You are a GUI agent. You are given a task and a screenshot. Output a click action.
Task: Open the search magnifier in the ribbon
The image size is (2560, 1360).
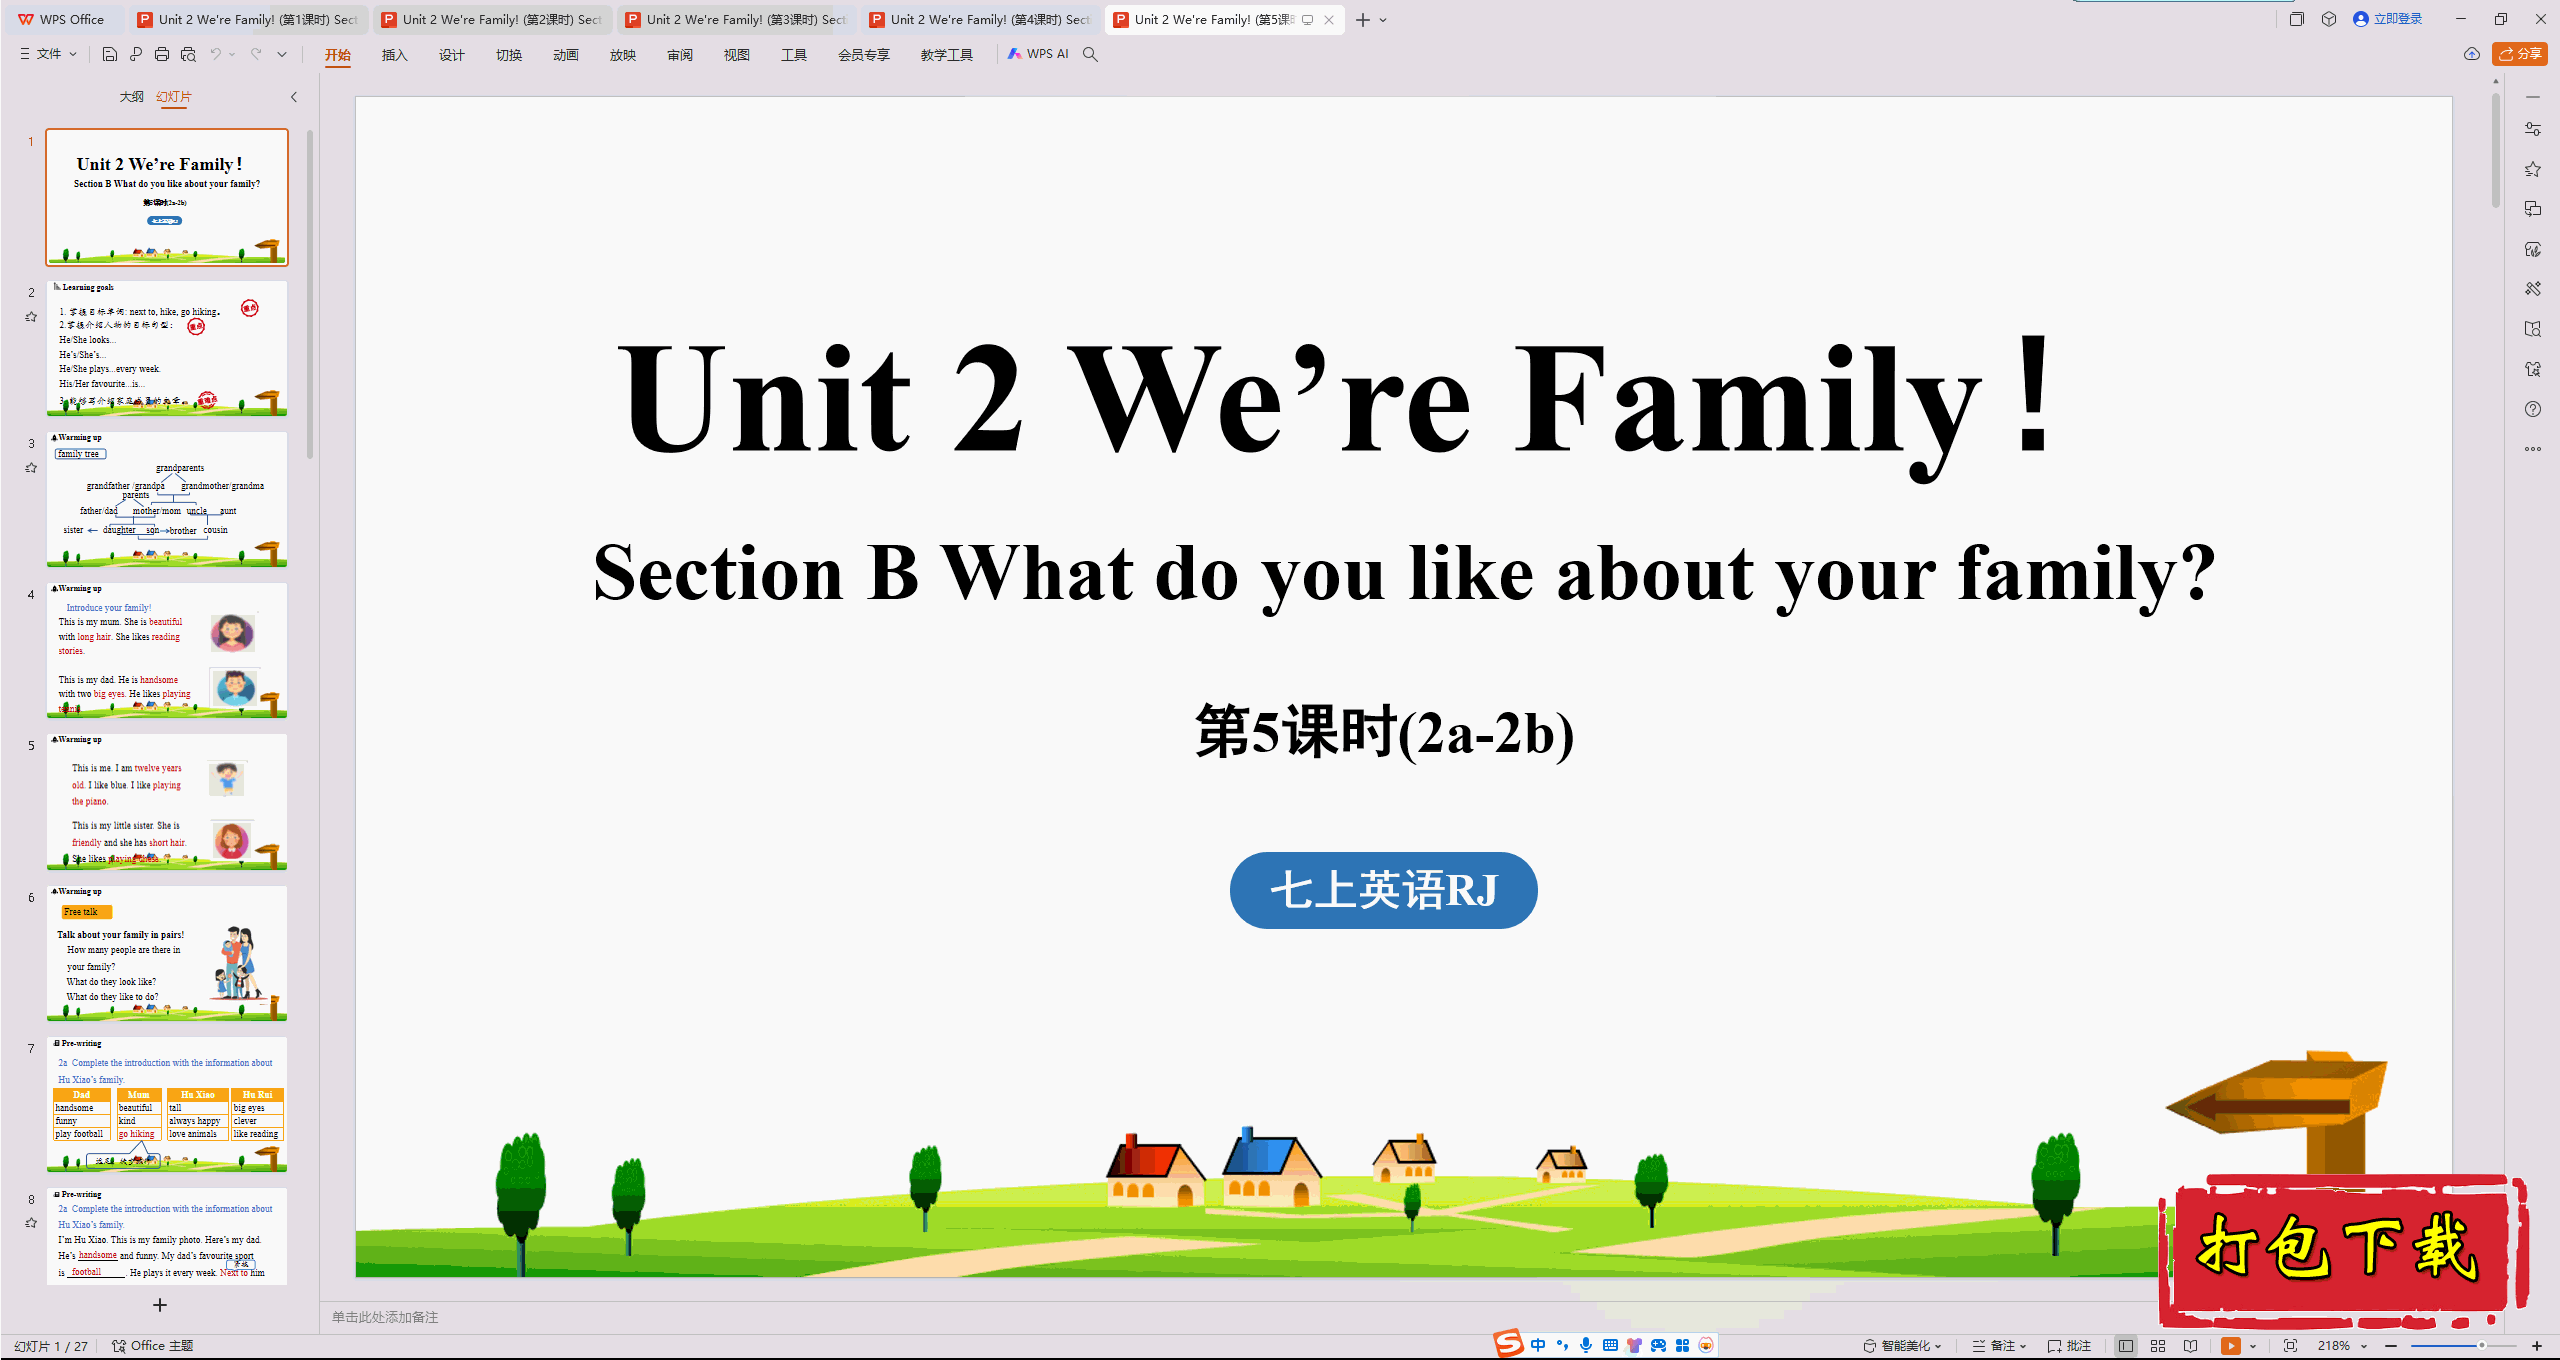coord(1090,54)
